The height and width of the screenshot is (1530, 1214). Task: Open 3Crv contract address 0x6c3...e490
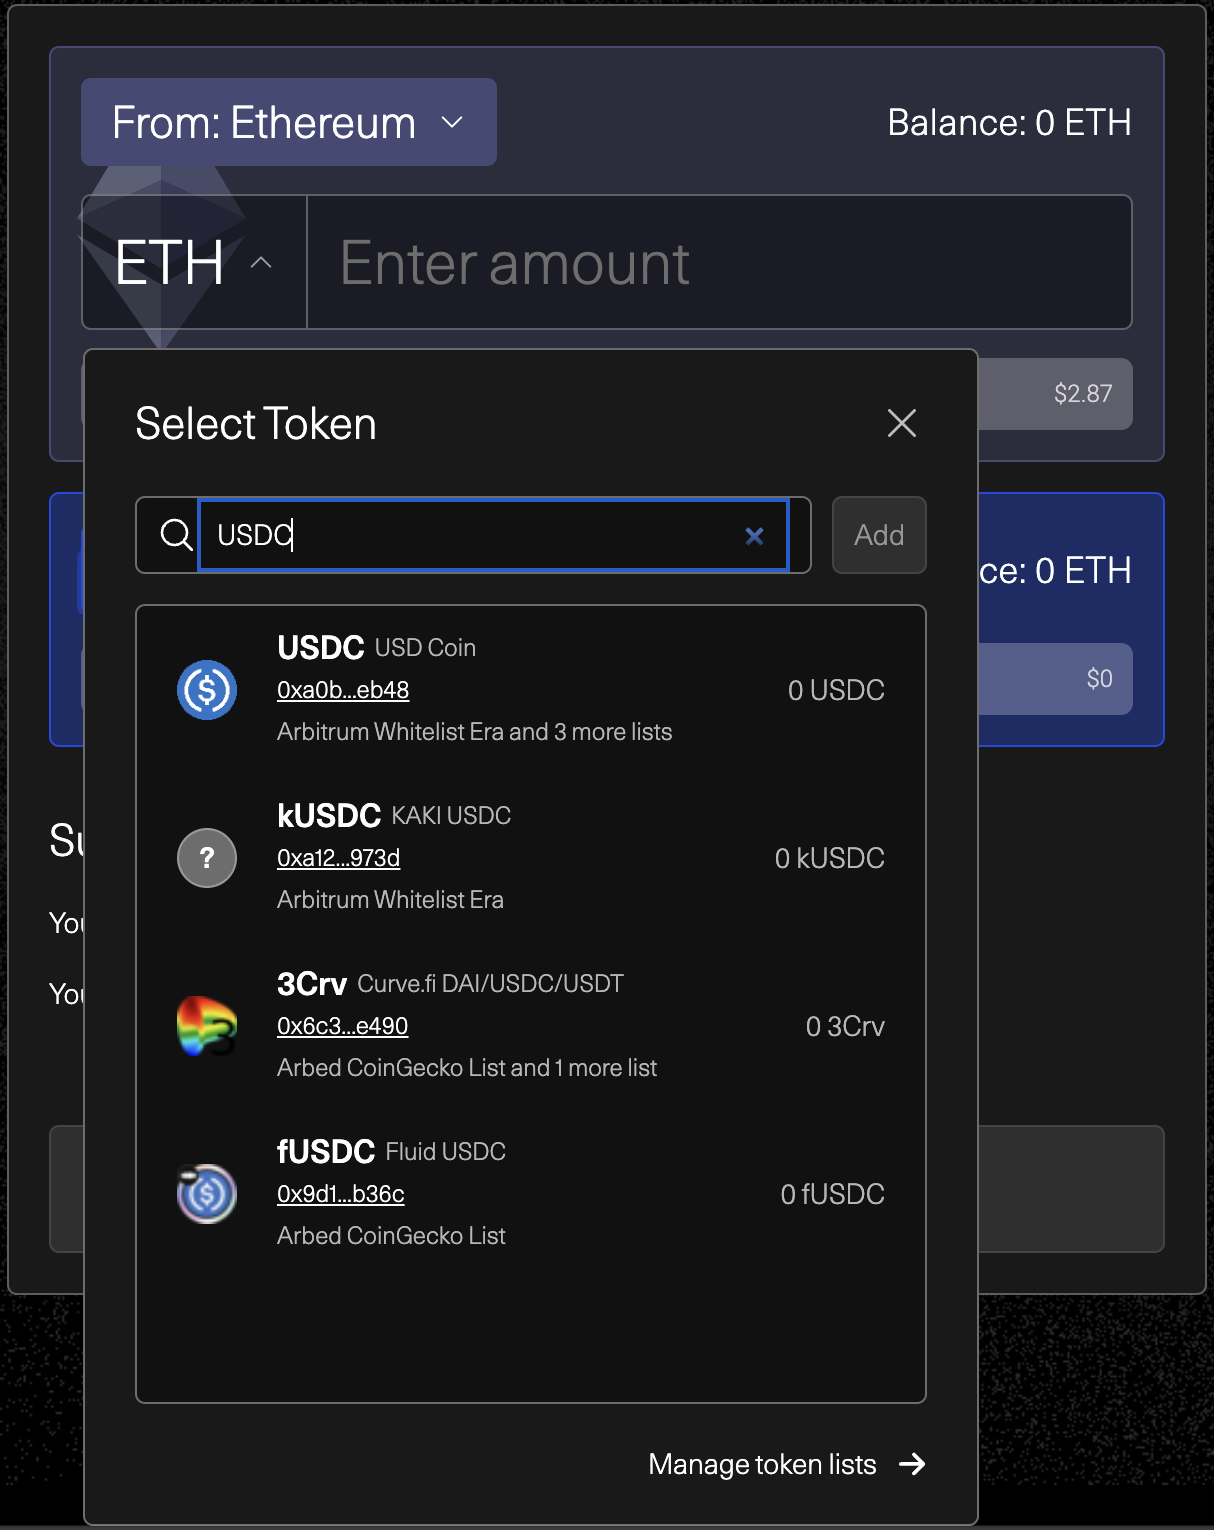point(342,1026)
